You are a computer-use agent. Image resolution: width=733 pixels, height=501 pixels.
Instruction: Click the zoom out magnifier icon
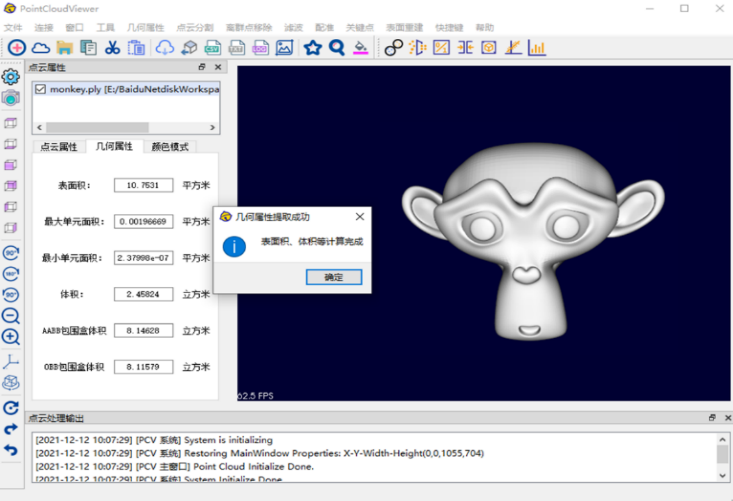pos(11,316)
